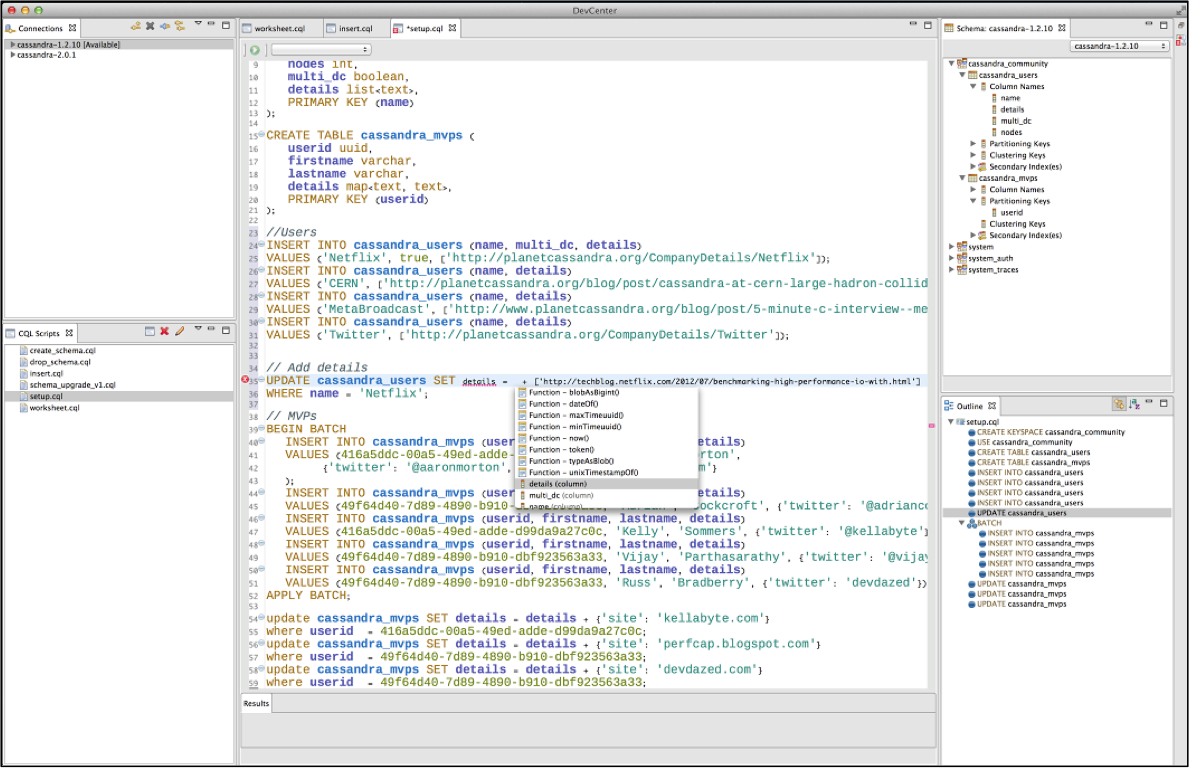The height and width of the screenshot is (768, 1189).
Task: Expand the cassandra-2.0.1 connection
Action: click(12, 55)
